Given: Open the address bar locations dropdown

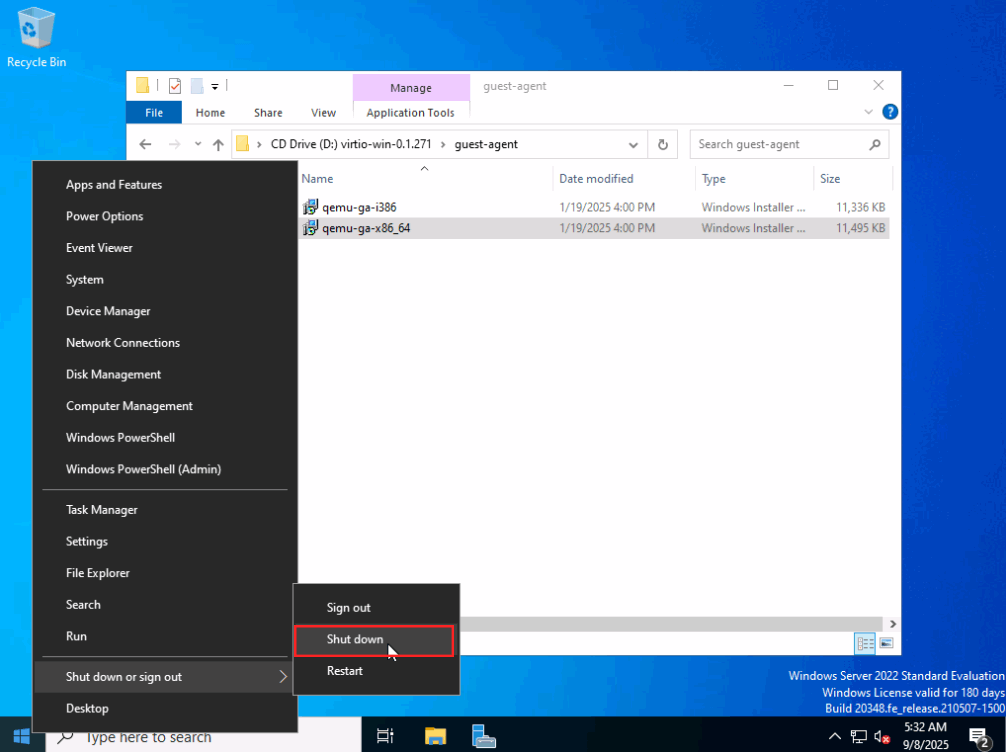Looking at the screenshot, I should 633,144.
